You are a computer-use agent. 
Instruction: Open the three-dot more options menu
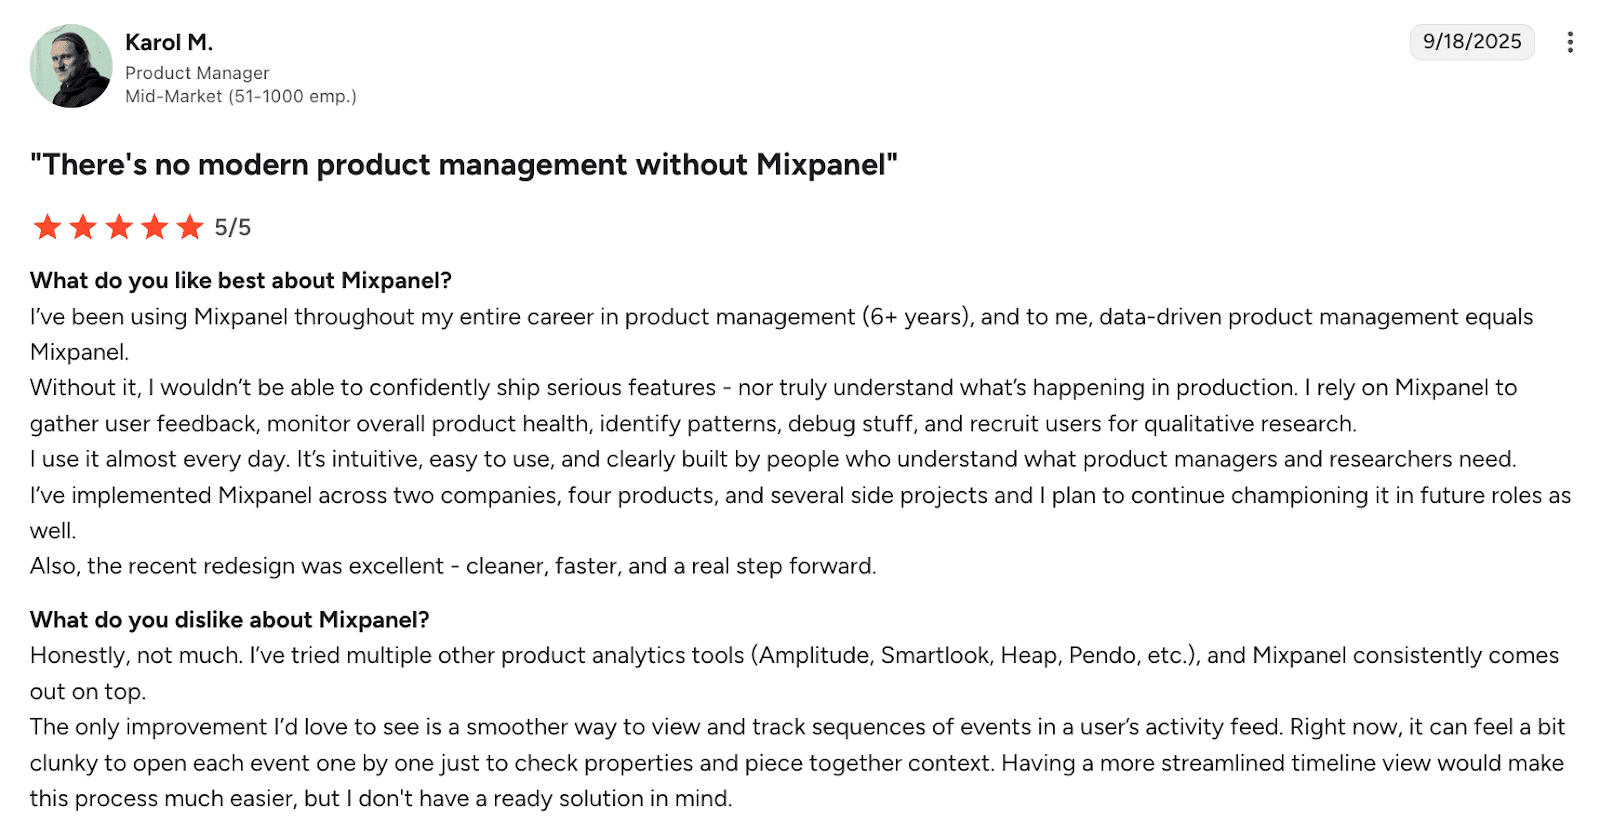point(1570,42)
